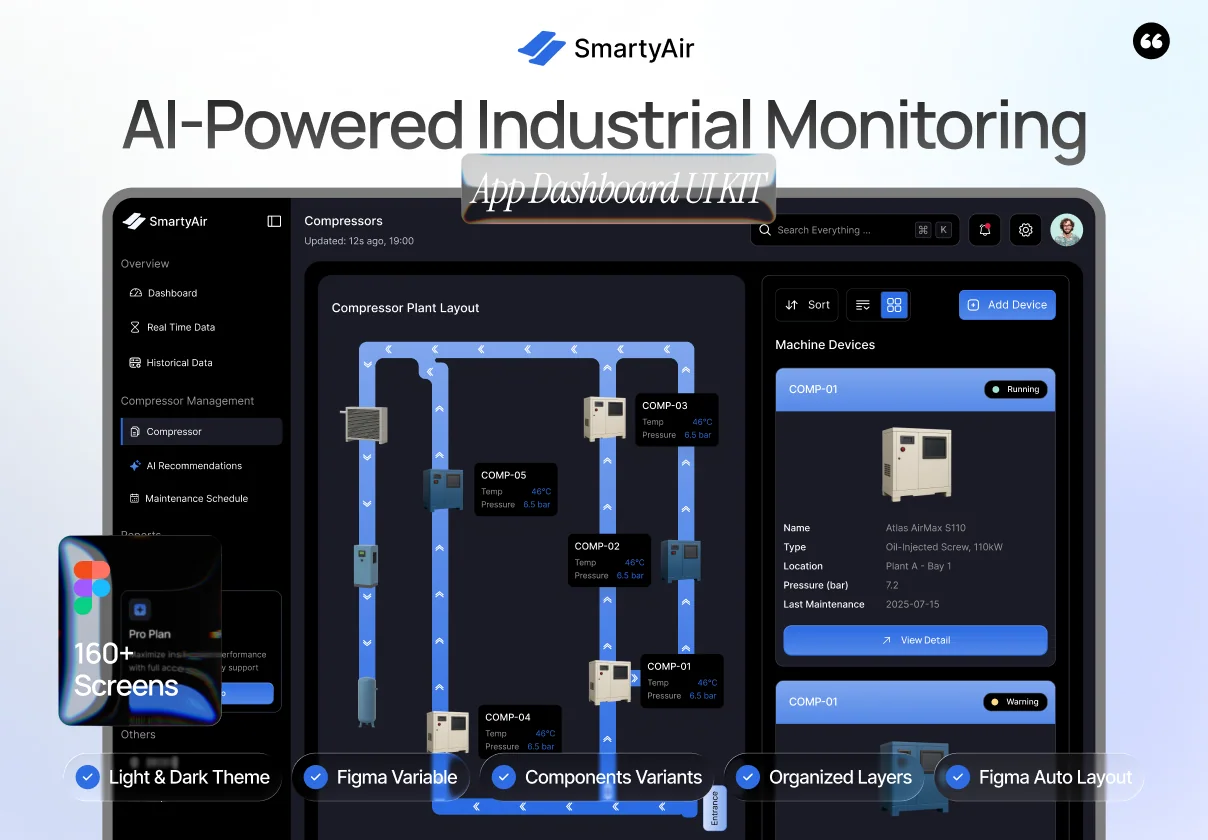The width and height of the screenshot is (1208, 840).
Task: Click the COMP-03 info tooltip
Action: [677, 420]
